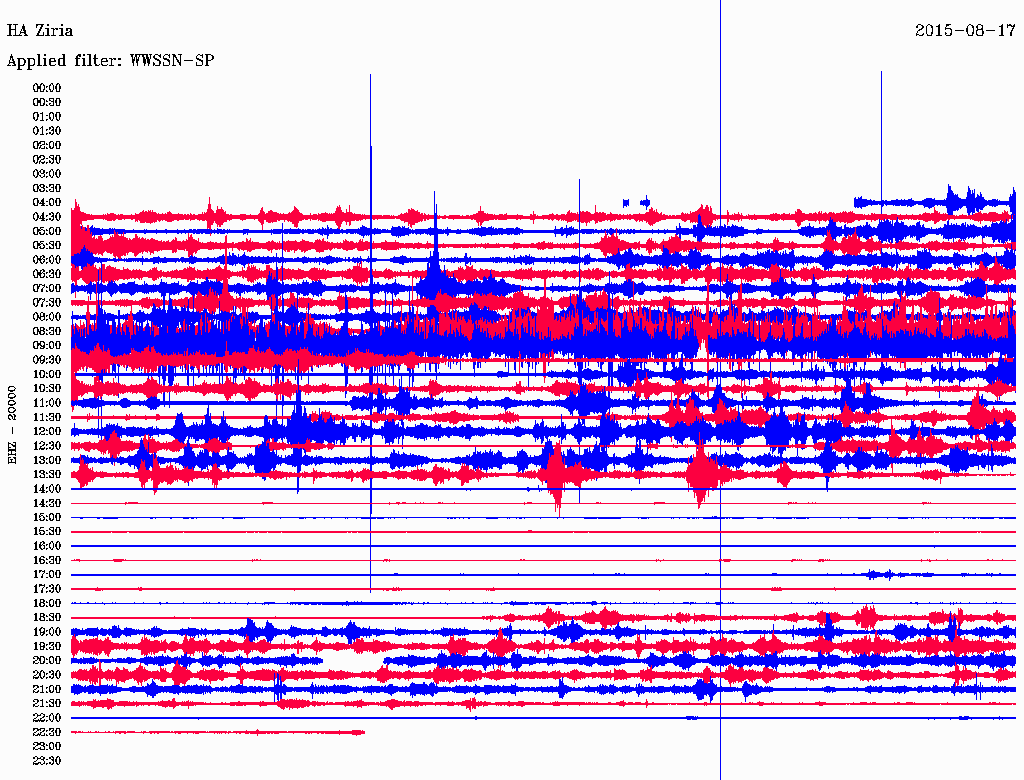Select the 11:00 time label
This screenshot has height=780, width=1024.
tap(47, 403)
